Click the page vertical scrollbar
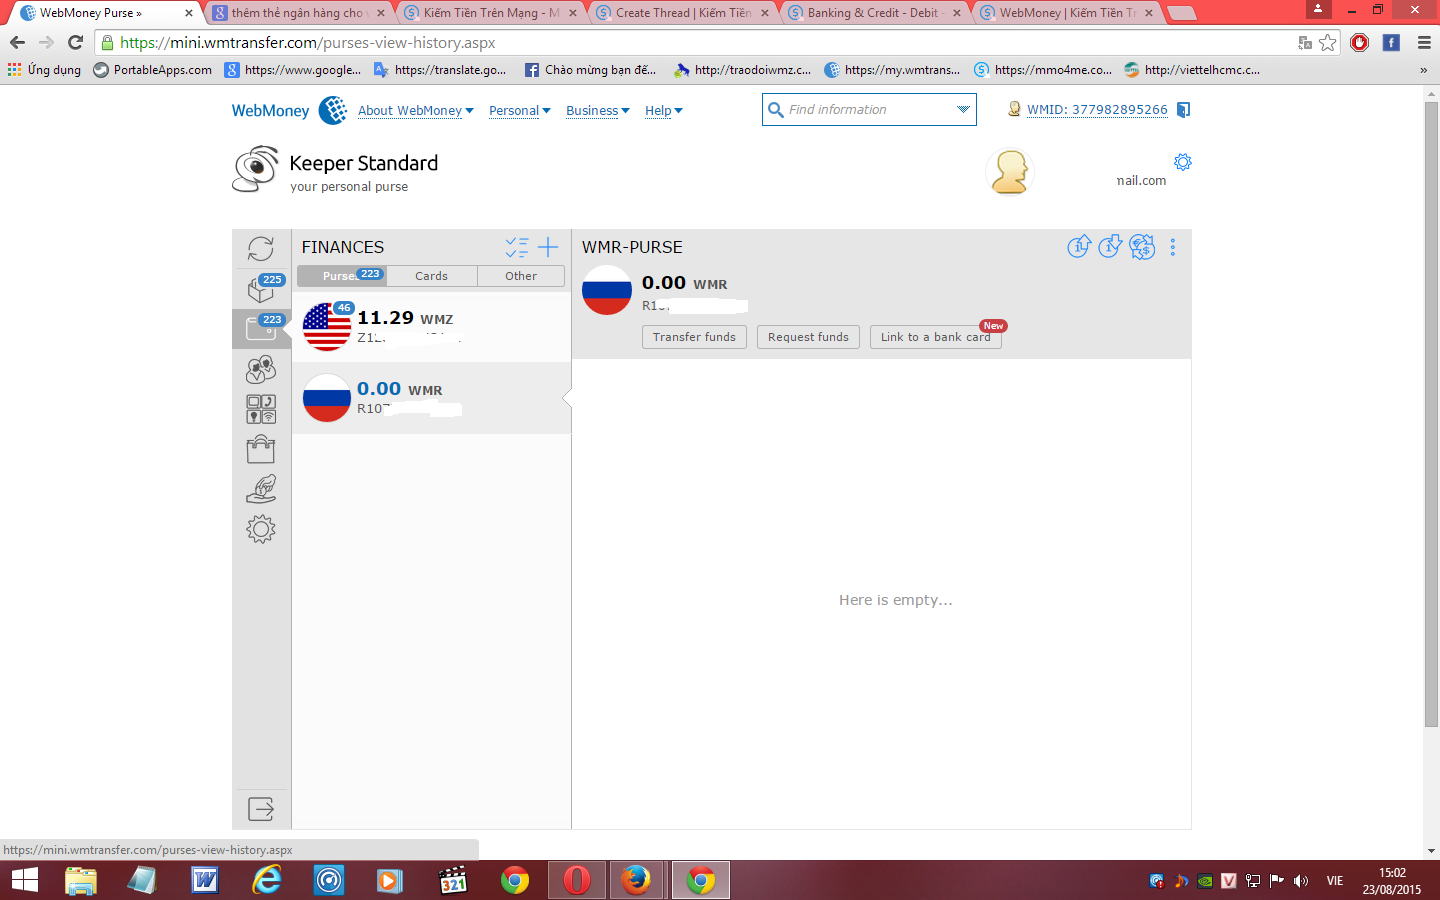 [1431, 414]
